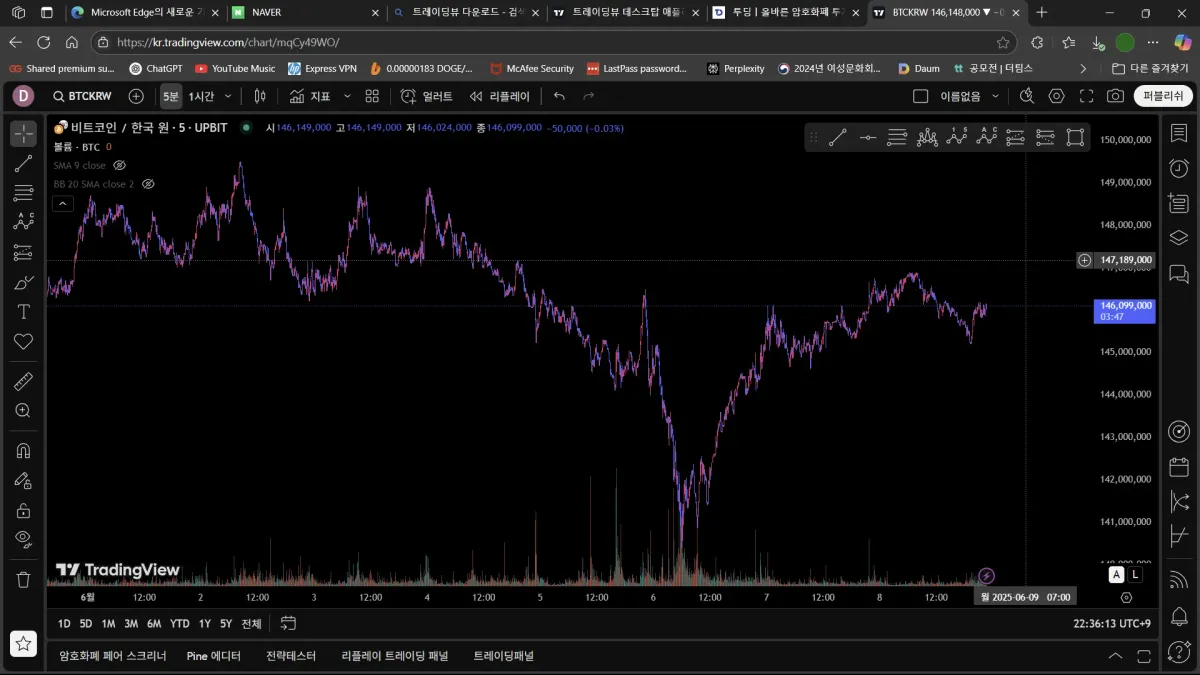Viewport: 1200px width, 675px height.
Task: Set the YTD date range
Action: [x=180, y=623]
